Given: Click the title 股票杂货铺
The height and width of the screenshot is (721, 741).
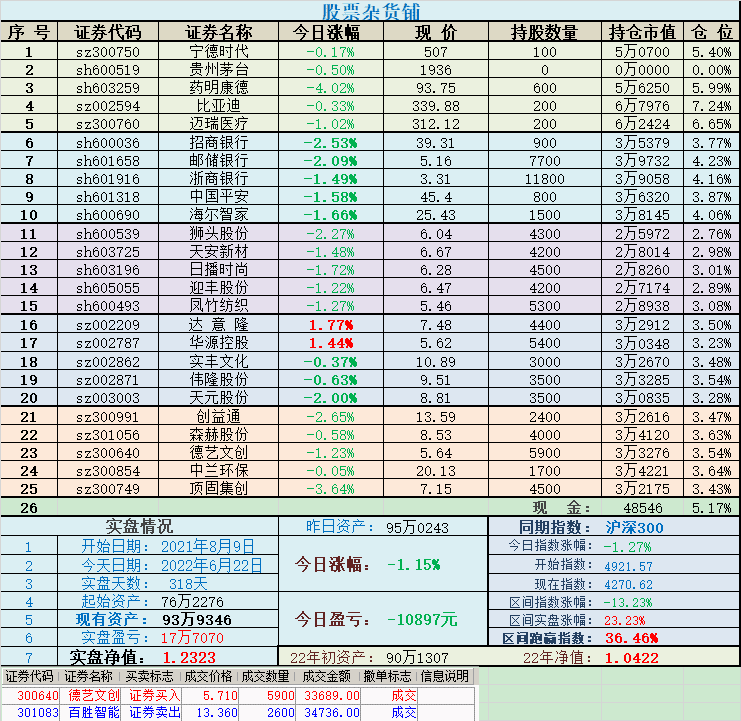Looking at the screenshot, I should 371,11.
